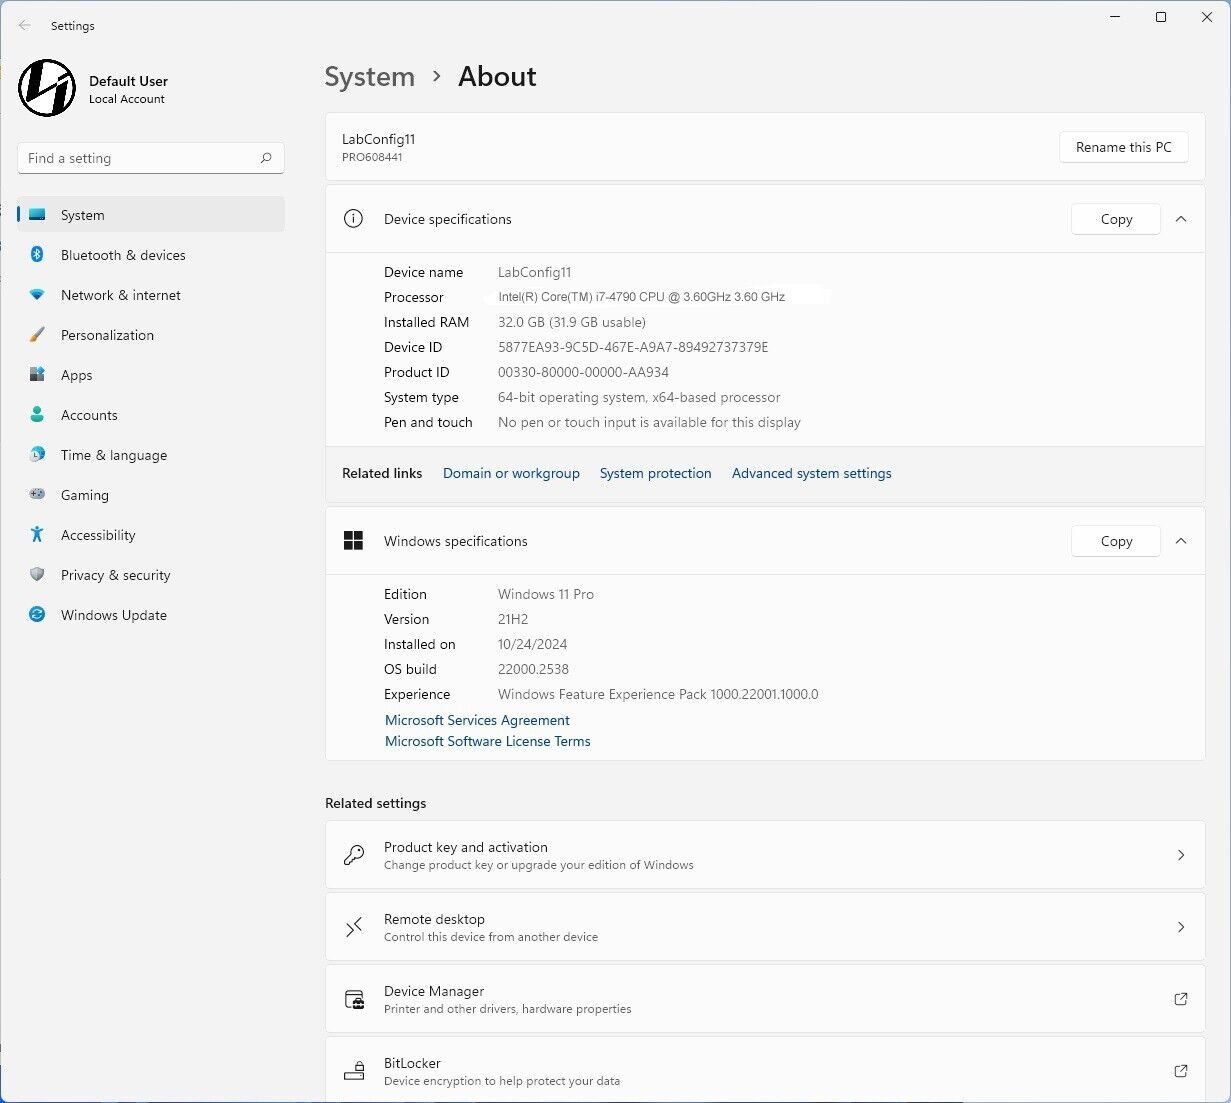
Task: Copy the Windows specifications
Action: [1116, 541]
